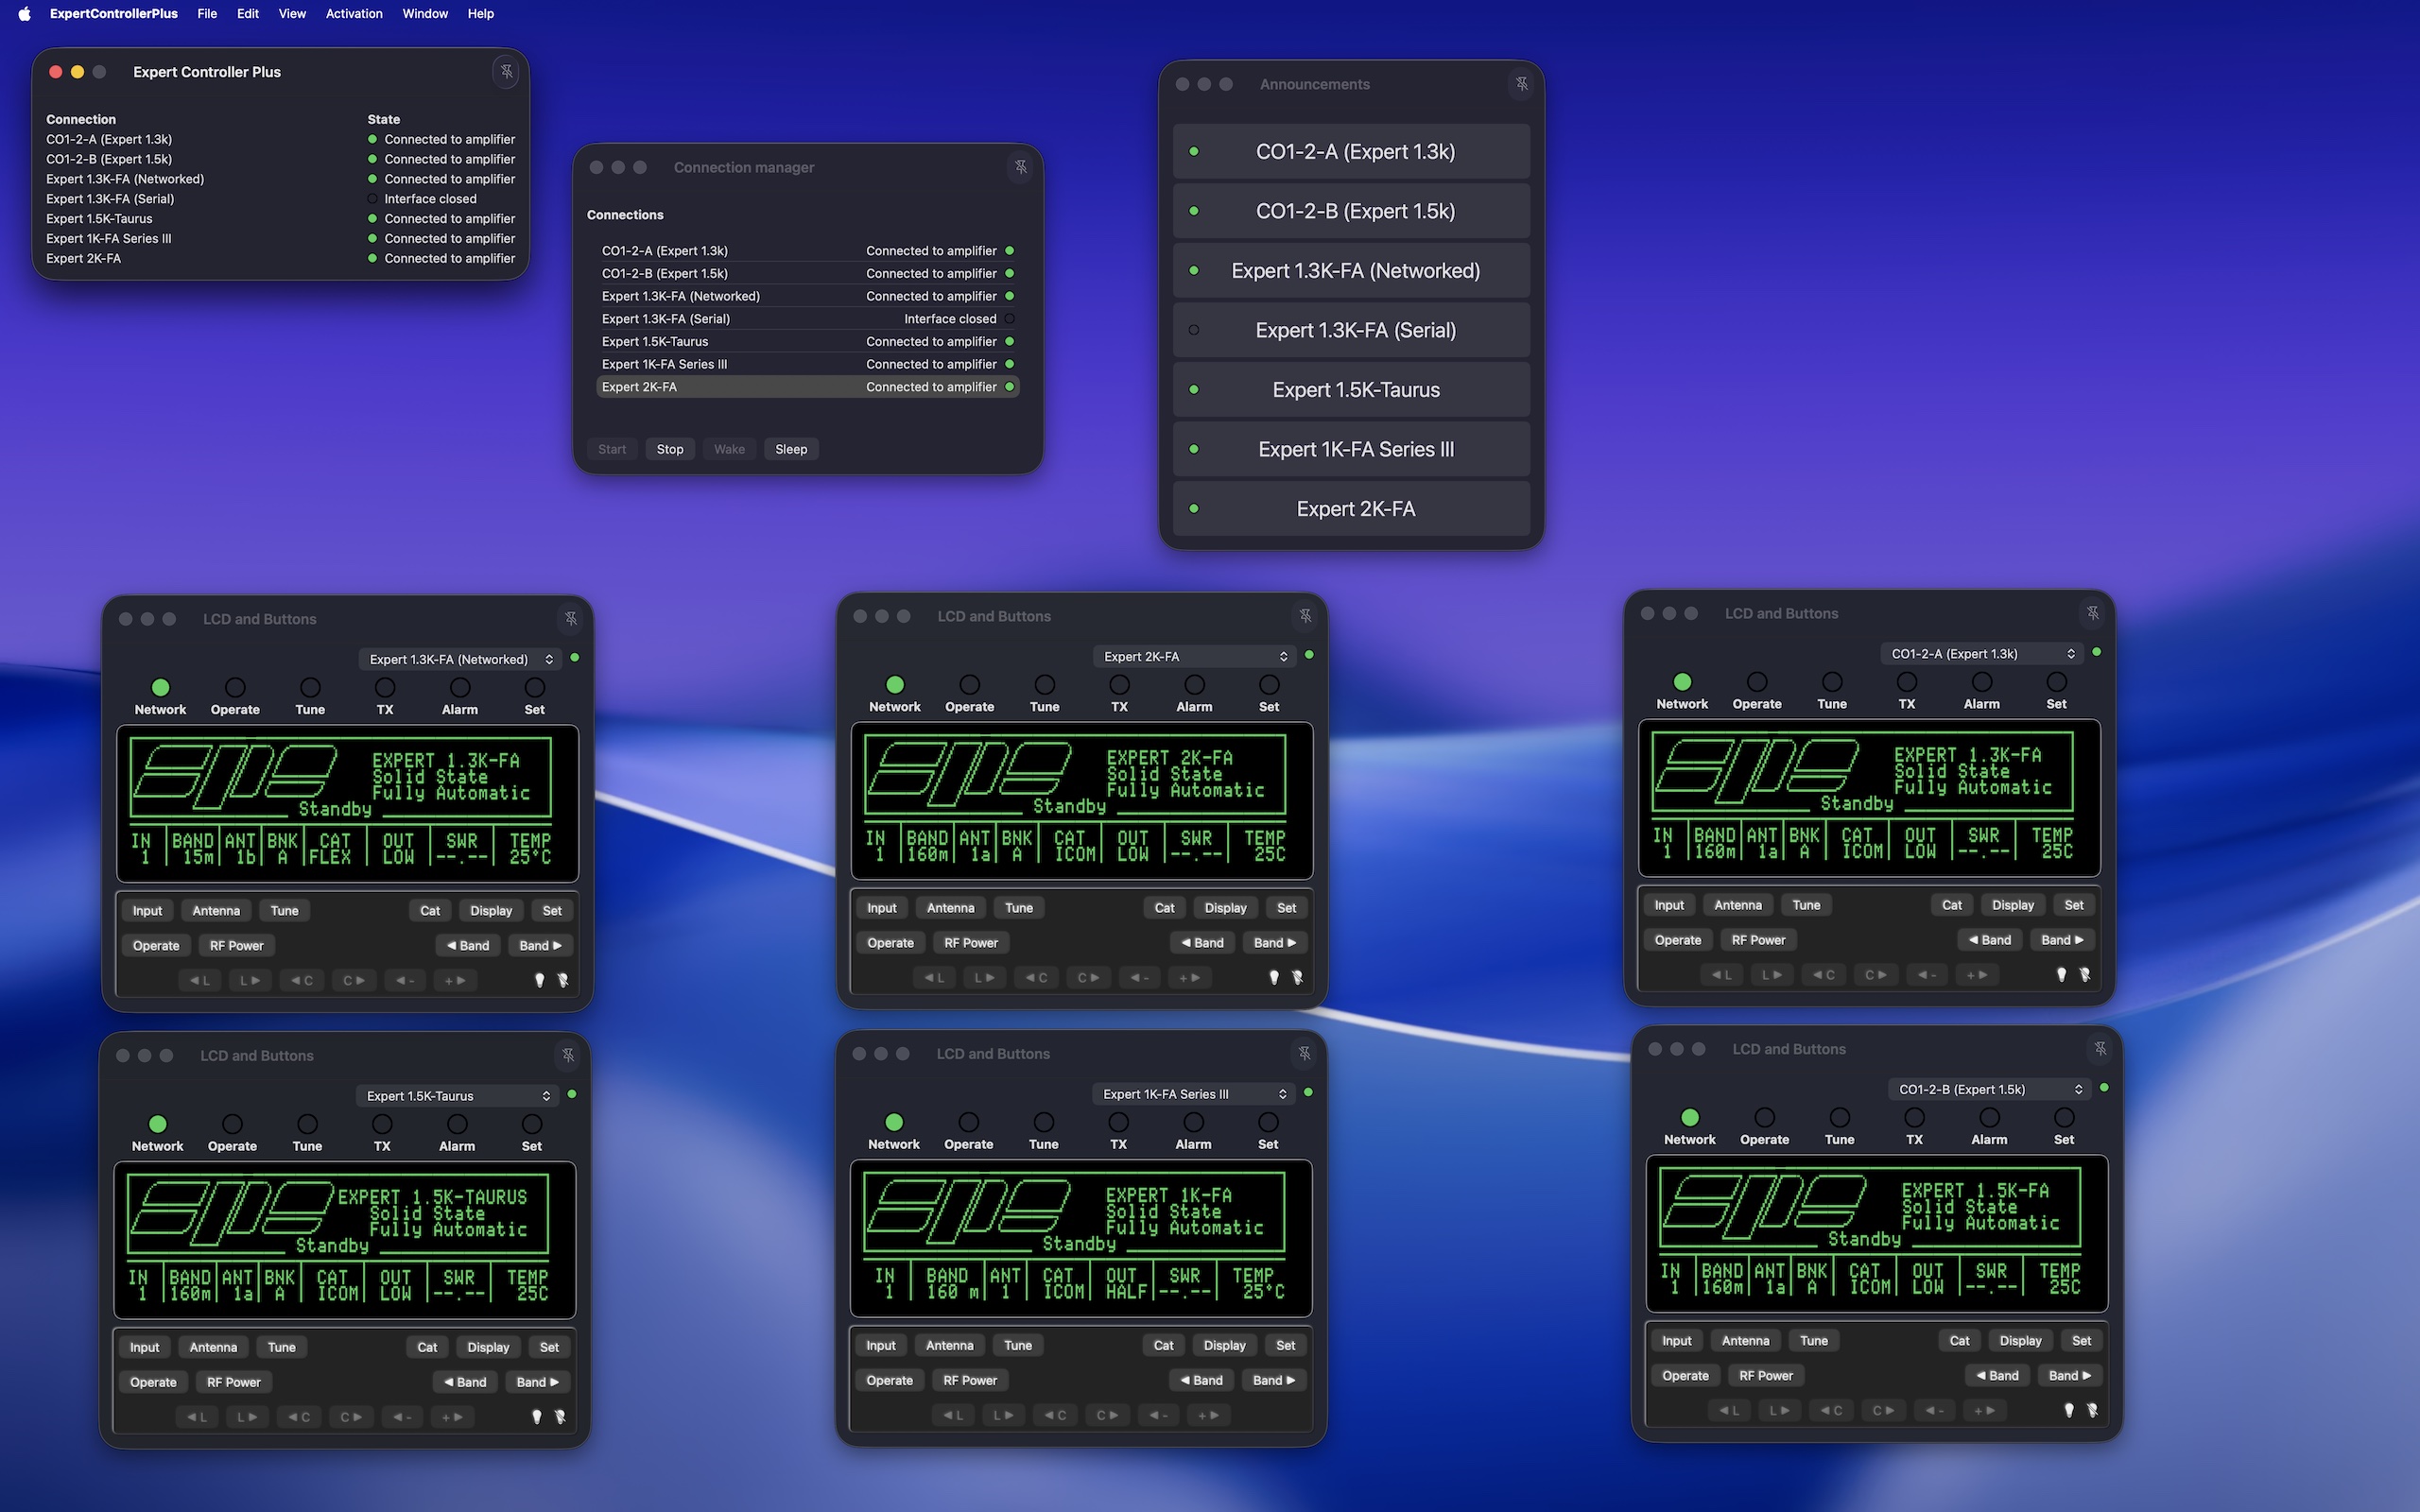Viewport: 2420px width, 1512px height.
Task: Pin the Connection manager window
Action: [x=1020, y=167]
